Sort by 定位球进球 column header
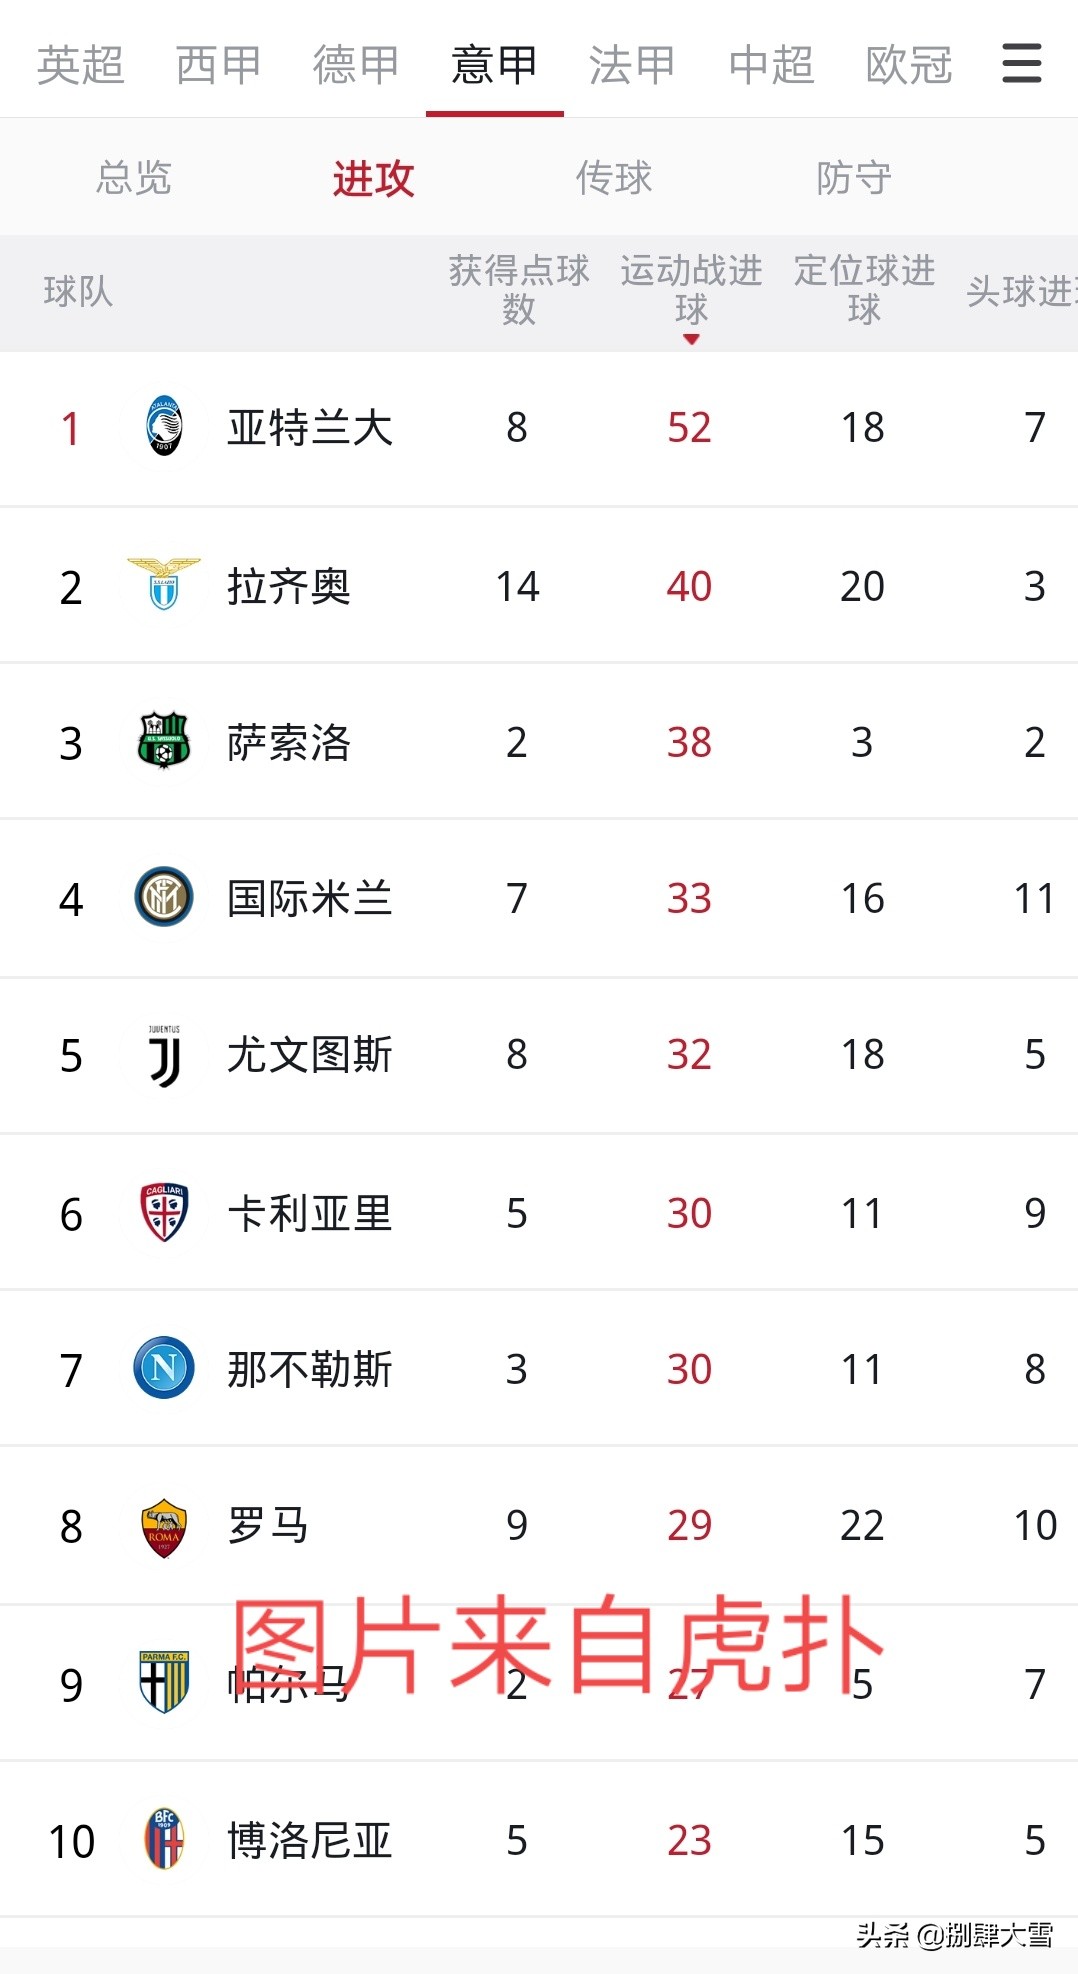1078x1974 pixels. (x=864, y=290)
